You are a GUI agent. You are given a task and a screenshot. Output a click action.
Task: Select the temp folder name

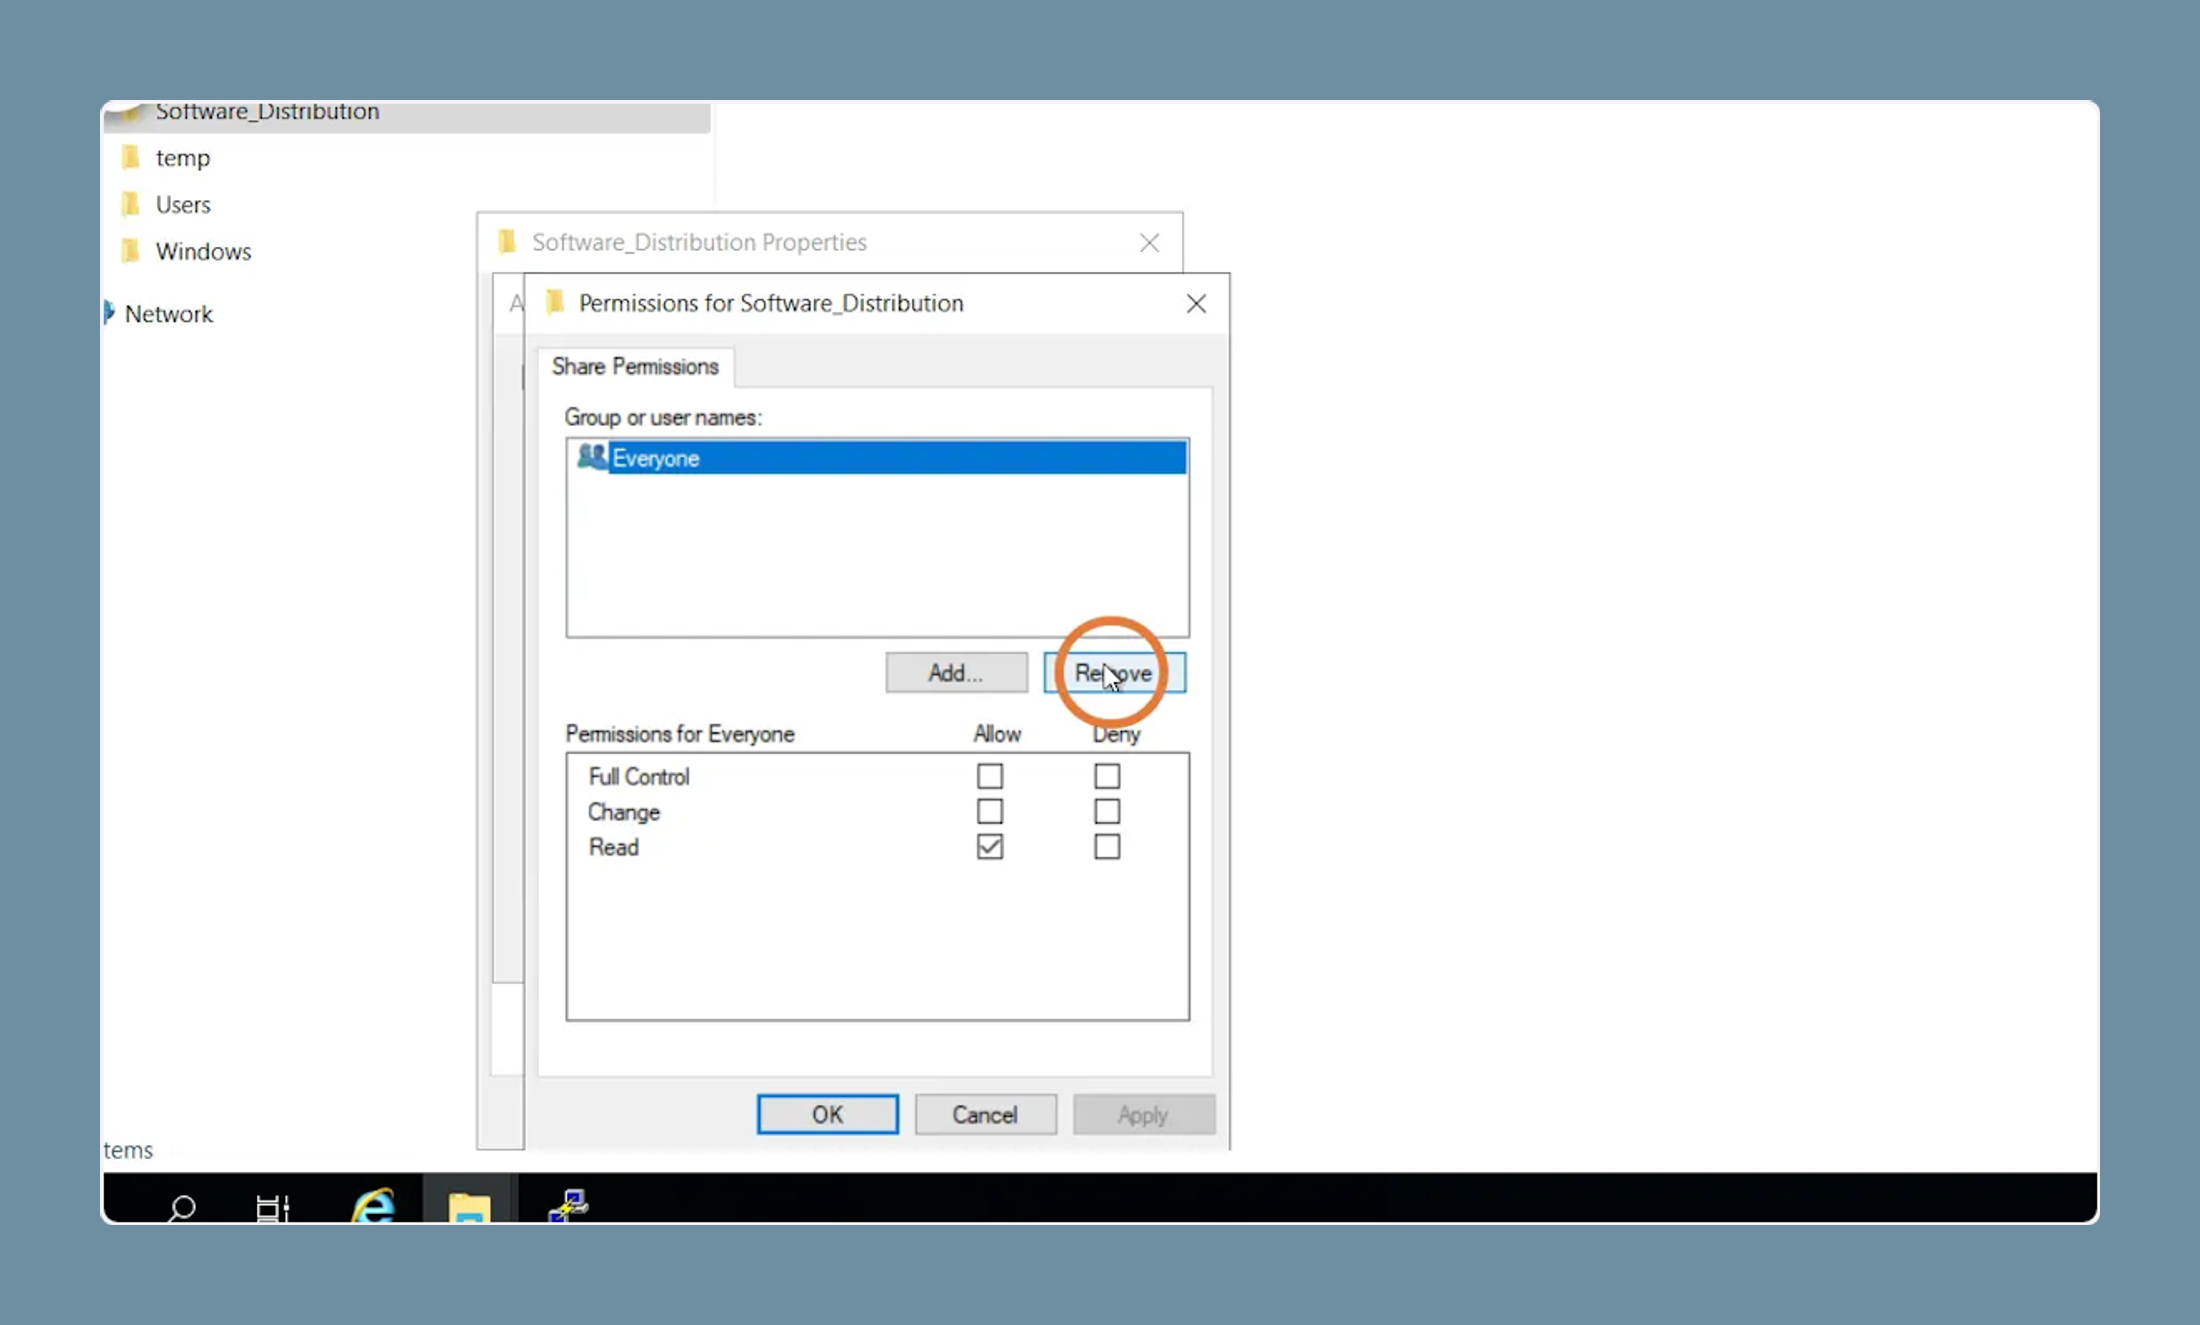pos(183,158)
